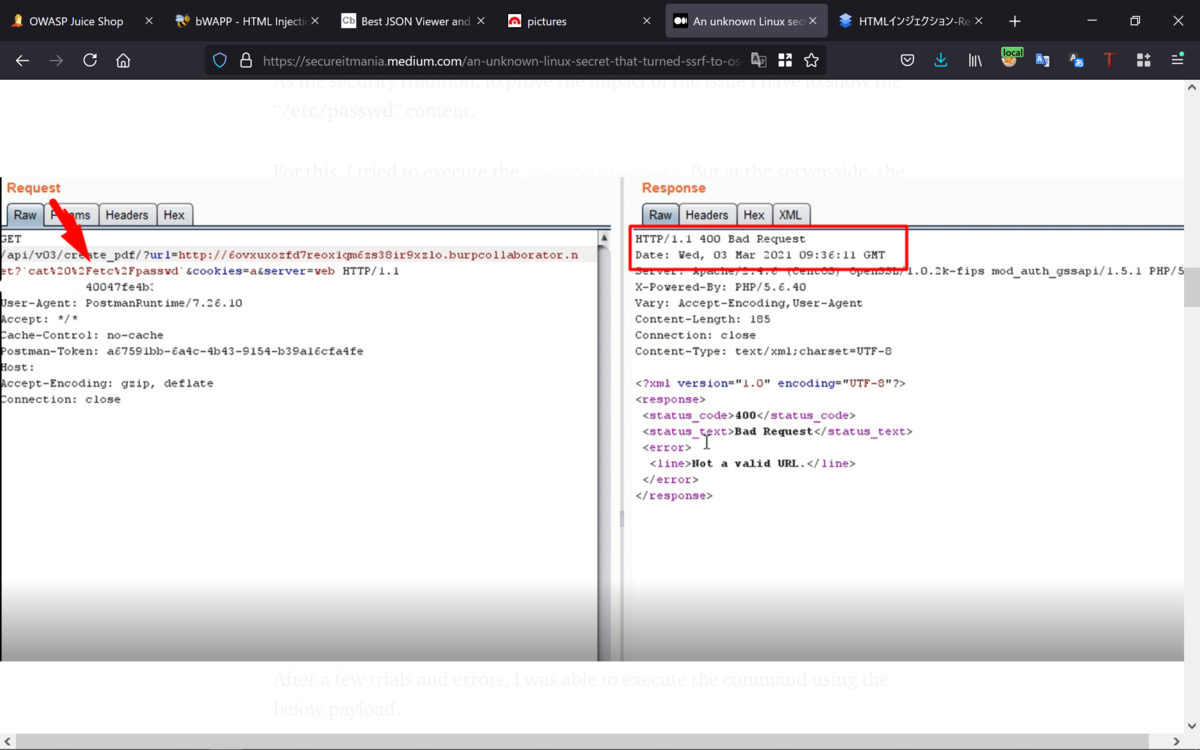Reload the current page
This screenshot has height=750, width=1200.
[90, 61]
